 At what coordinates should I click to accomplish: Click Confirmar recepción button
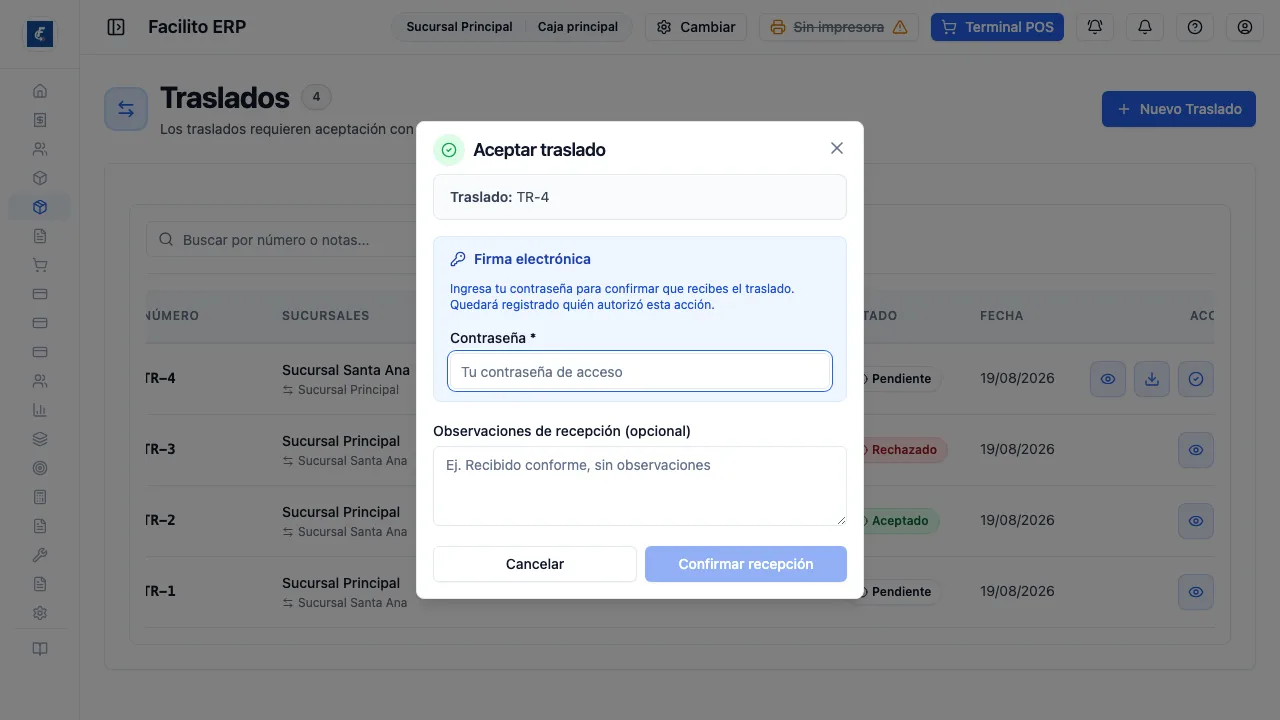click(x=746, y=564)
